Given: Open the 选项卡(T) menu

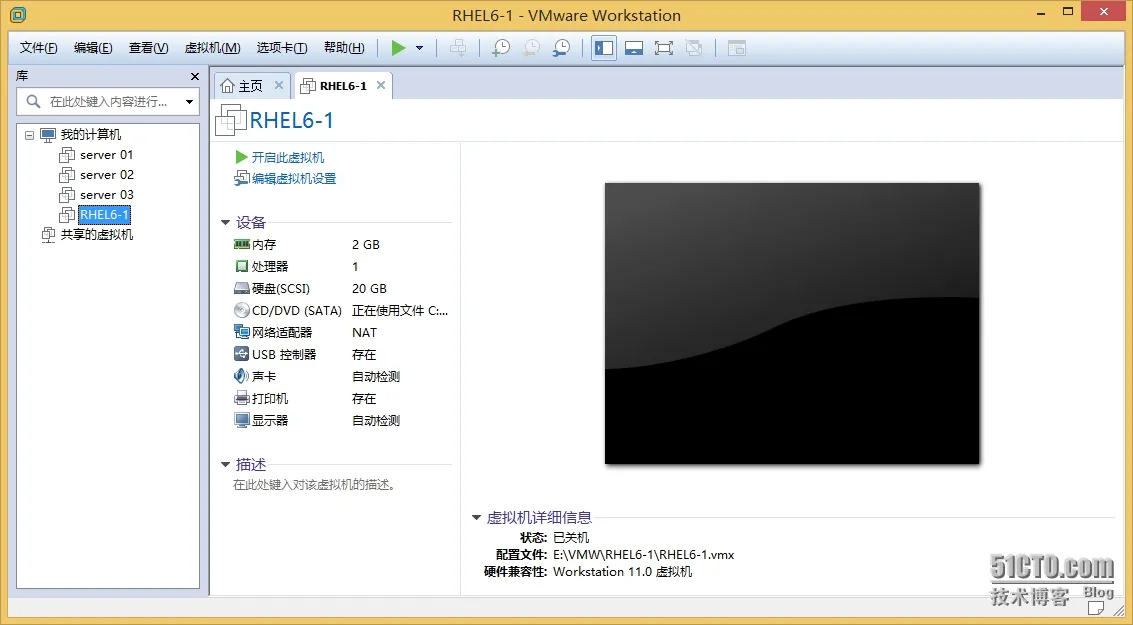Looking at the screenshot, I should pos(282,48).
